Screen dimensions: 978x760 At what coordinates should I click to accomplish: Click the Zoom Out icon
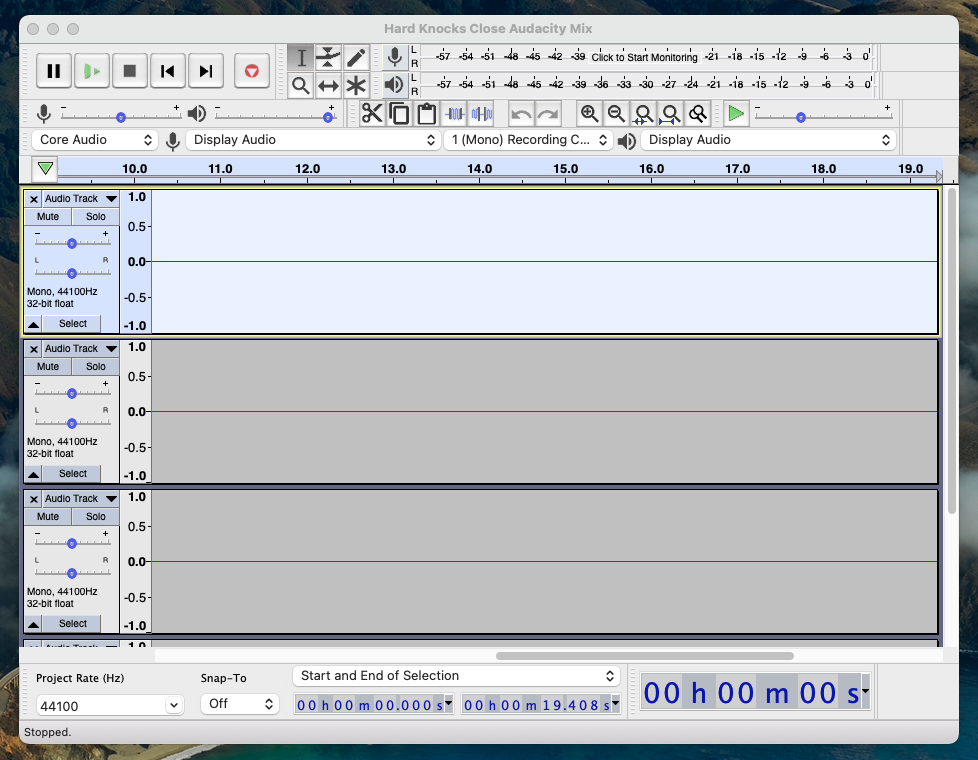(616, 114)
